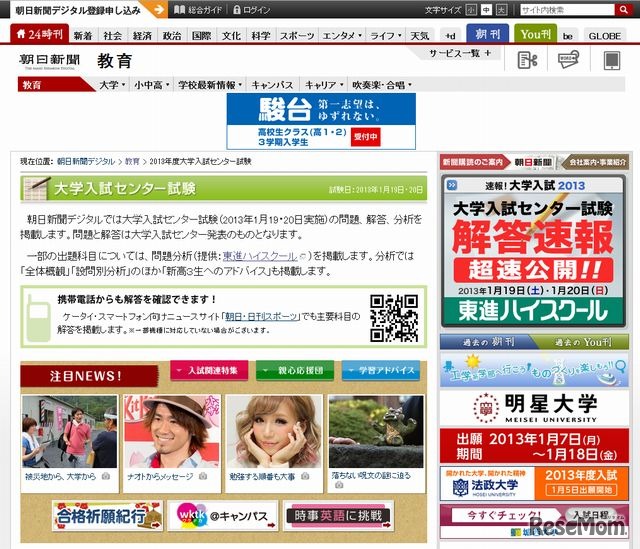
Task: Click the 駿台 advertisement banner
Action: pyautogui.click(x=321, y=121)
